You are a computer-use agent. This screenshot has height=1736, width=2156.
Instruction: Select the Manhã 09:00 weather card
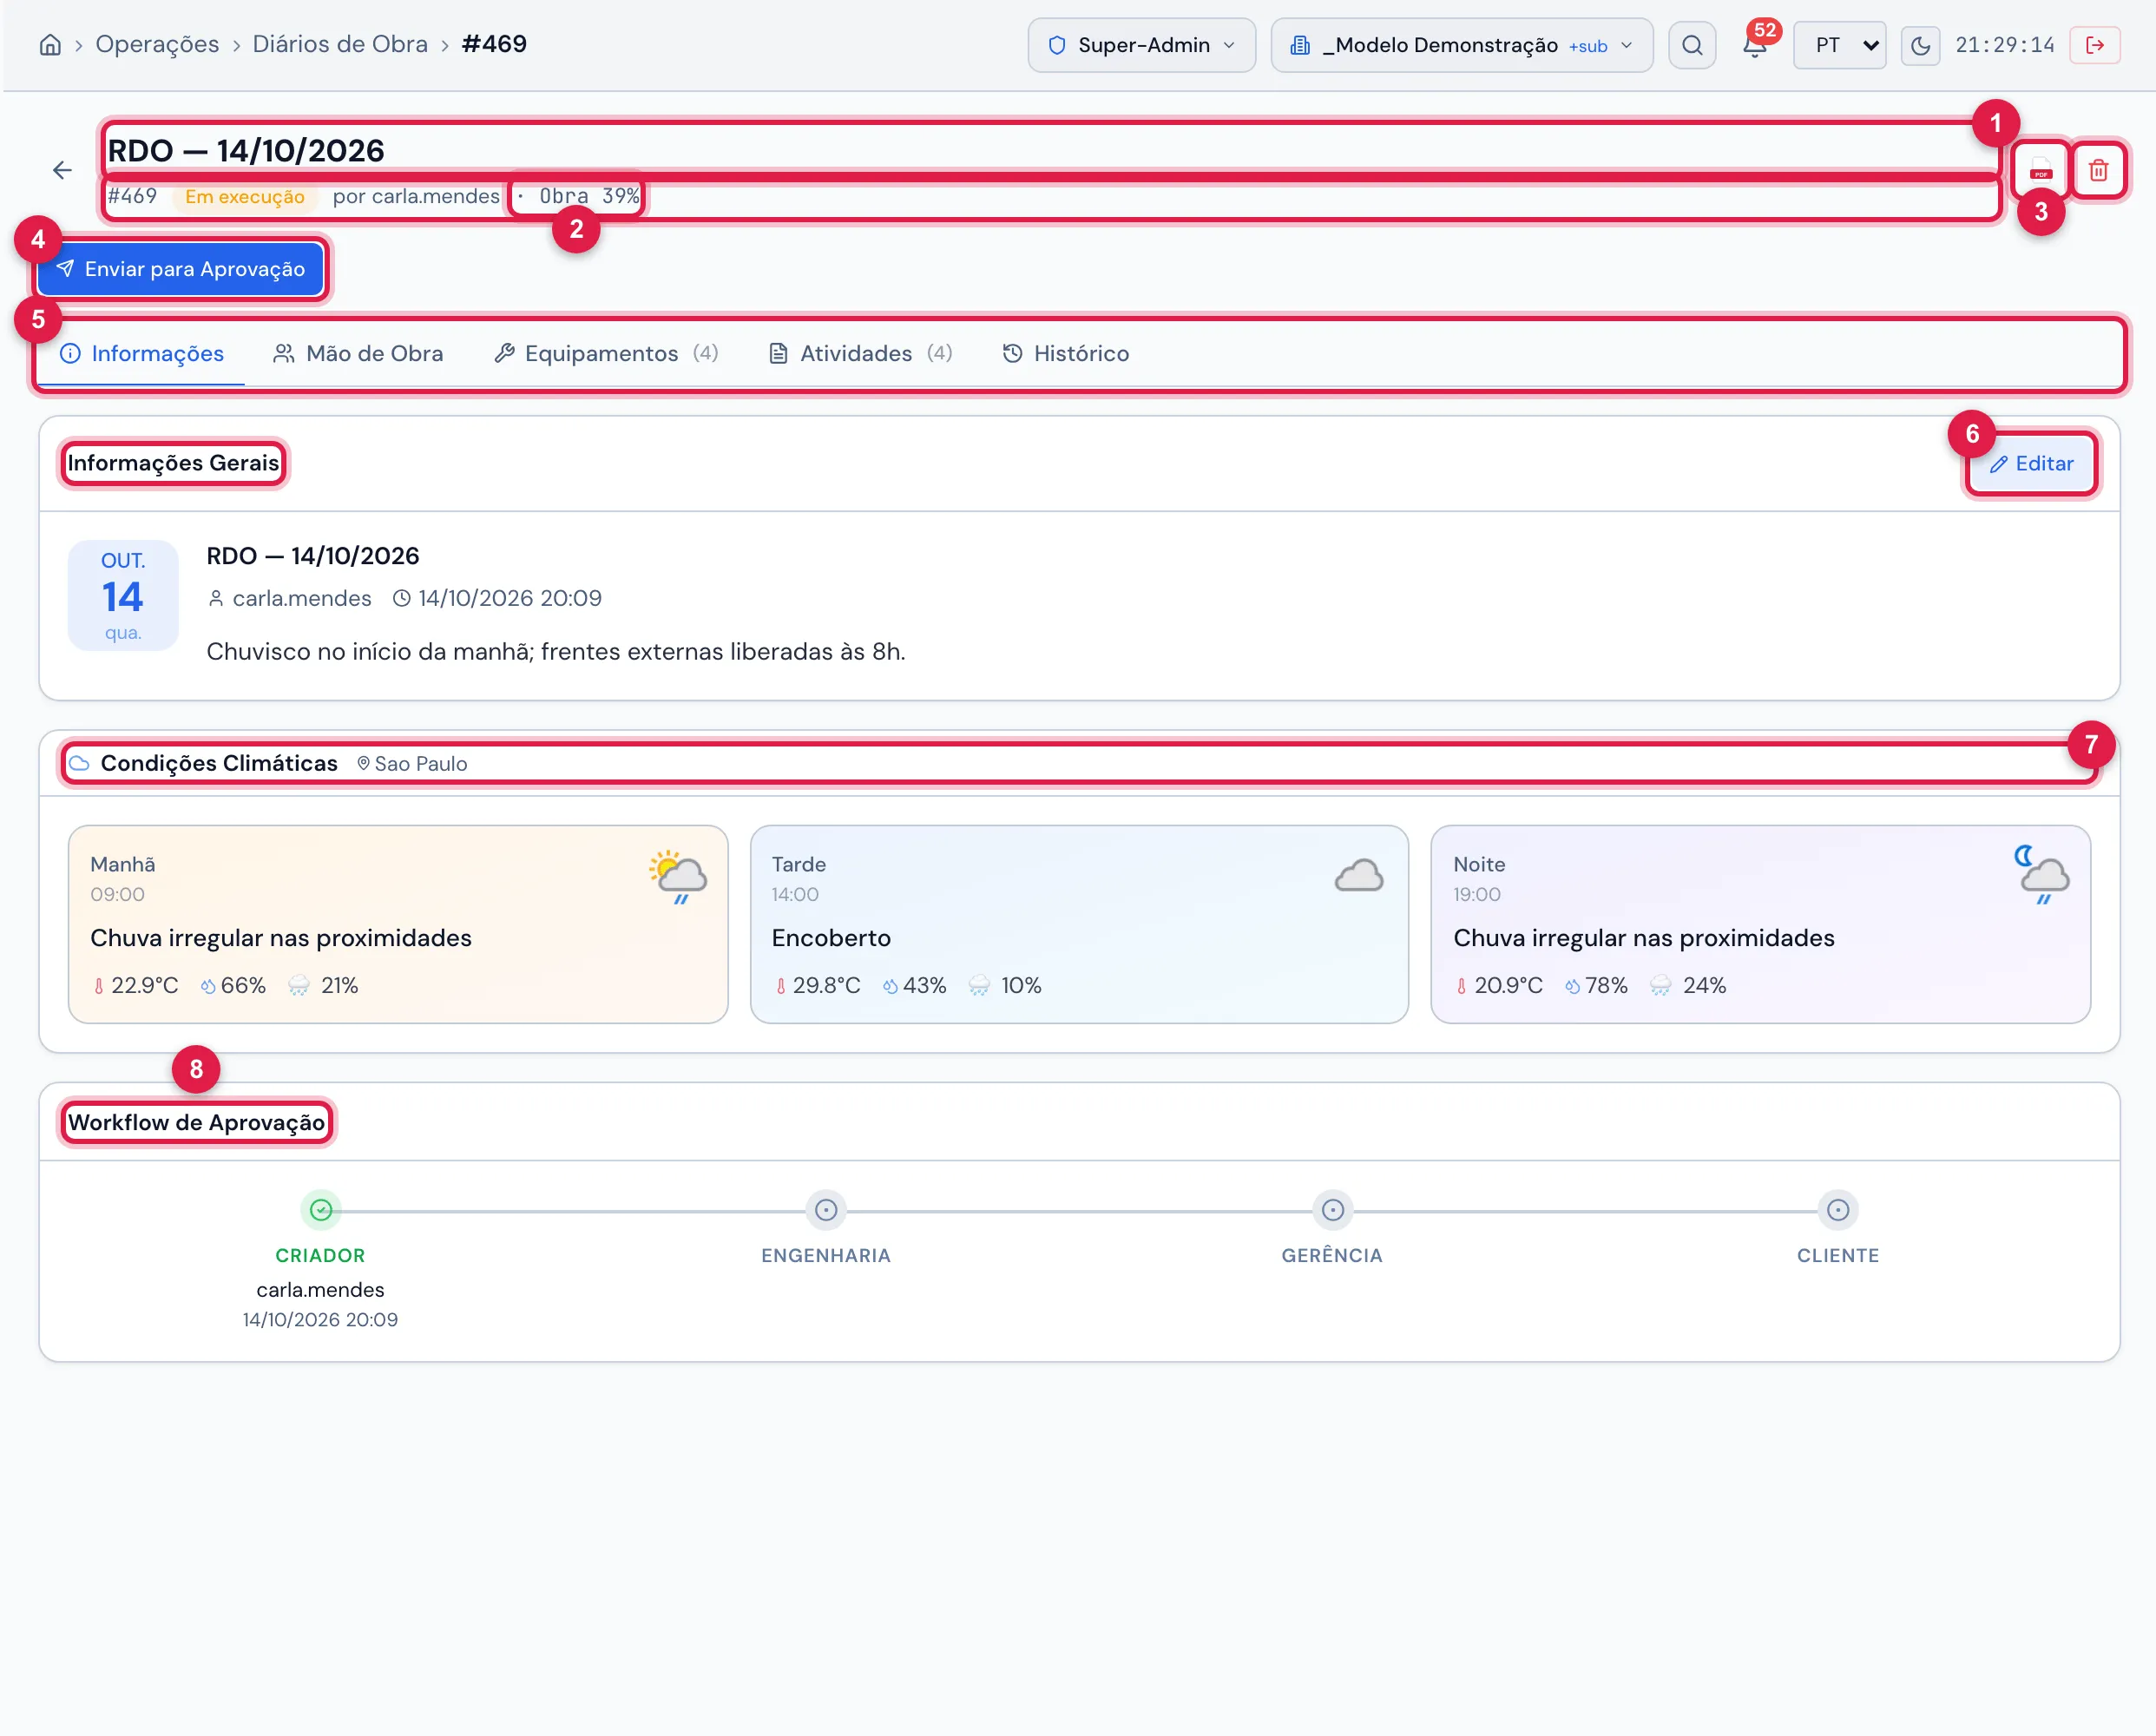click(398, 924)
